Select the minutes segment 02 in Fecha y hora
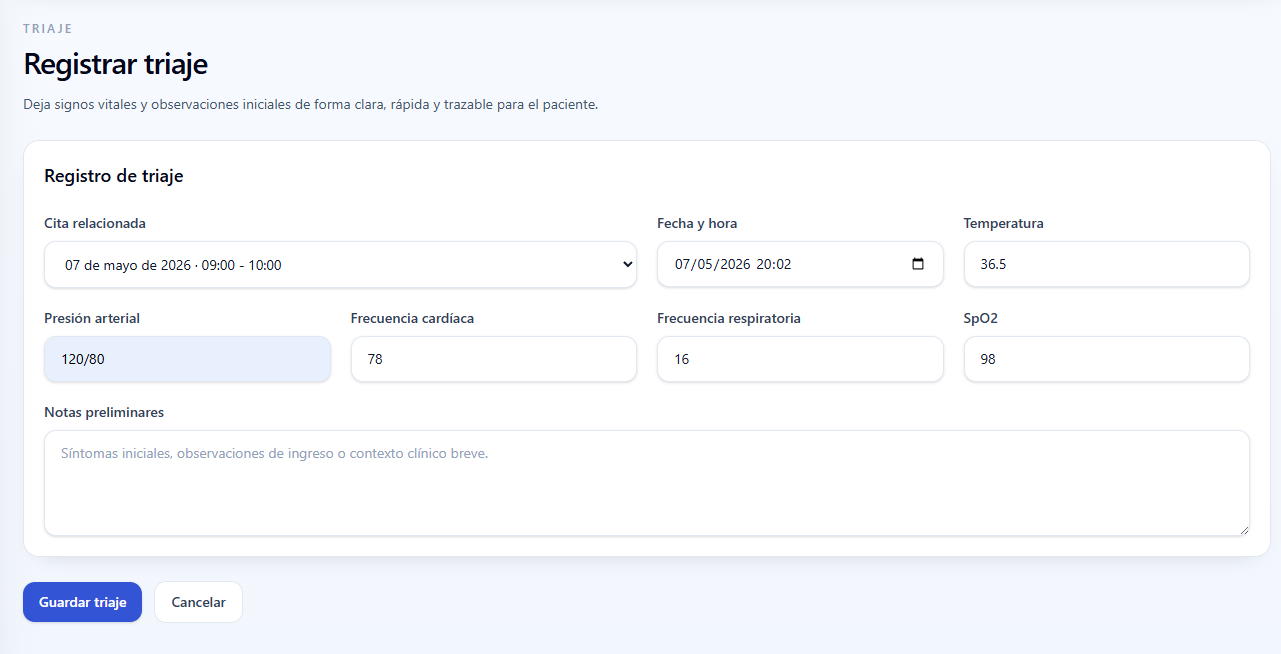This screenshot has width=1281, height=654. (783, 265)
